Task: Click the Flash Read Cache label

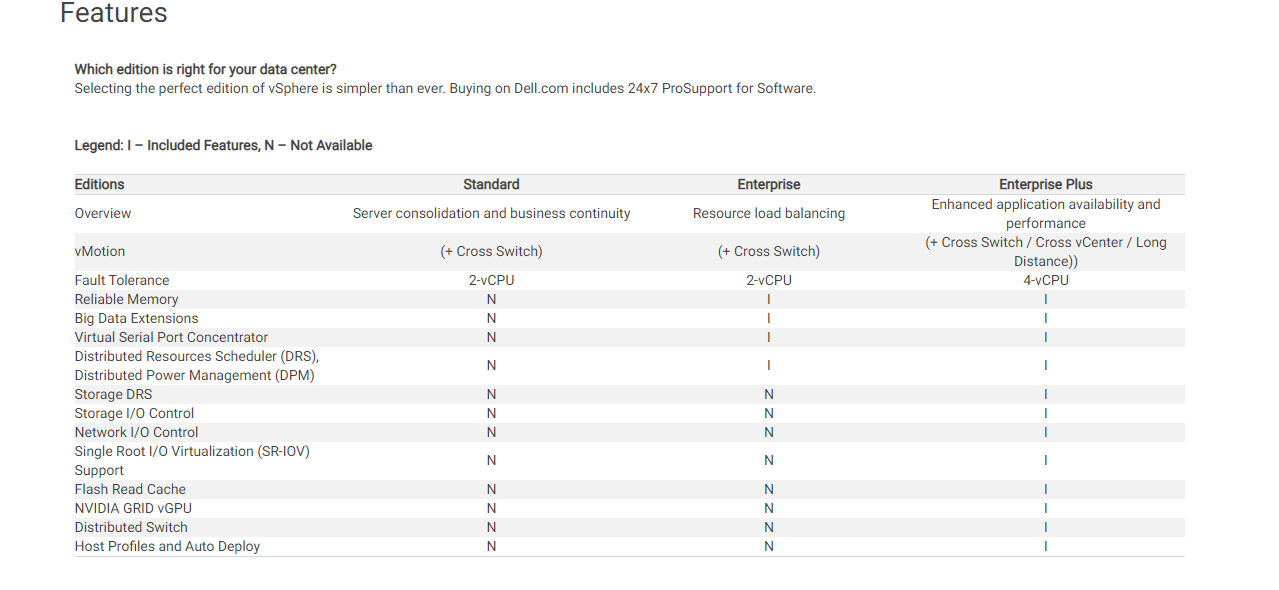Action: click(130, 489)
